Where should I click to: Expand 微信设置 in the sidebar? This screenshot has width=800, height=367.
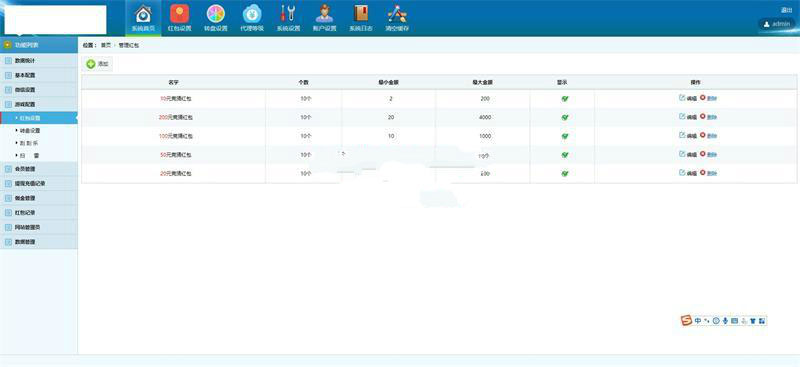click(x=39, y=90)
